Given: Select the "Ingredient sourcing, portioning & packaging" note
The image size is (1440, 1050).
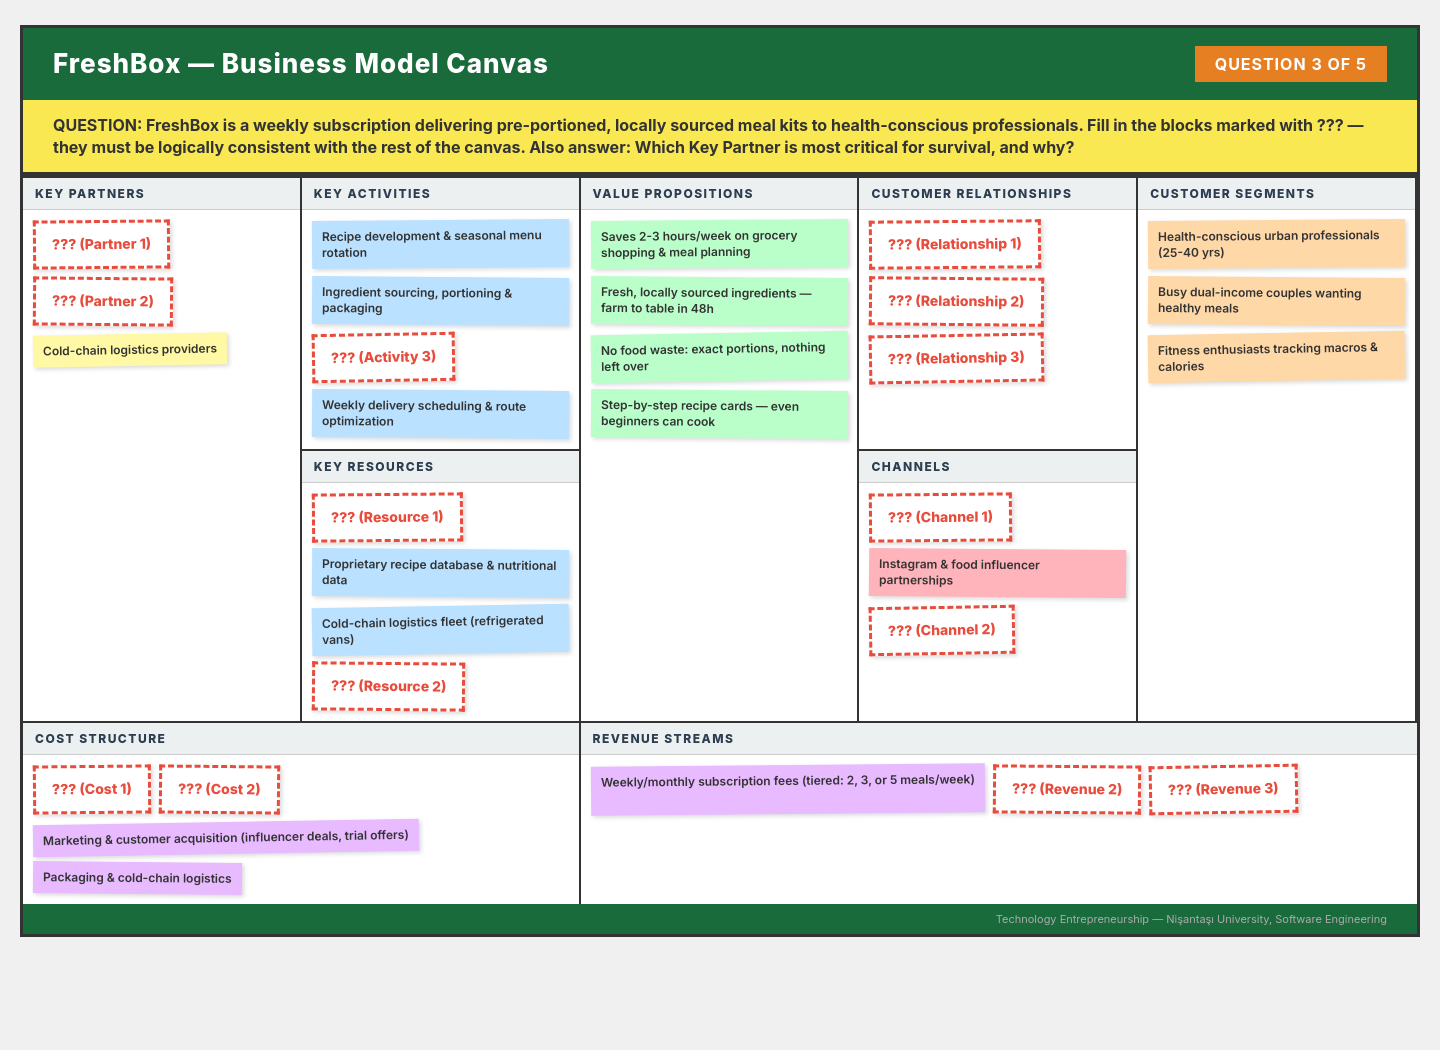Looking at the screenshot, I should (x=440, y=300).
